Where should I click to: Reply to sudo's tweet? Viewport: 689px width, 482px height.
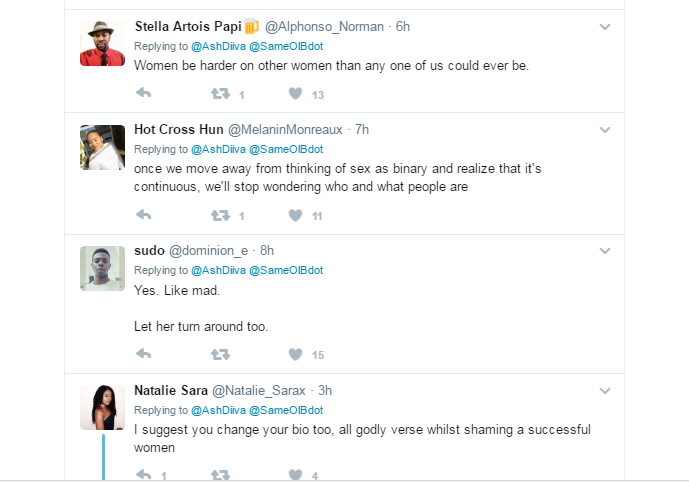coord(143,354)
